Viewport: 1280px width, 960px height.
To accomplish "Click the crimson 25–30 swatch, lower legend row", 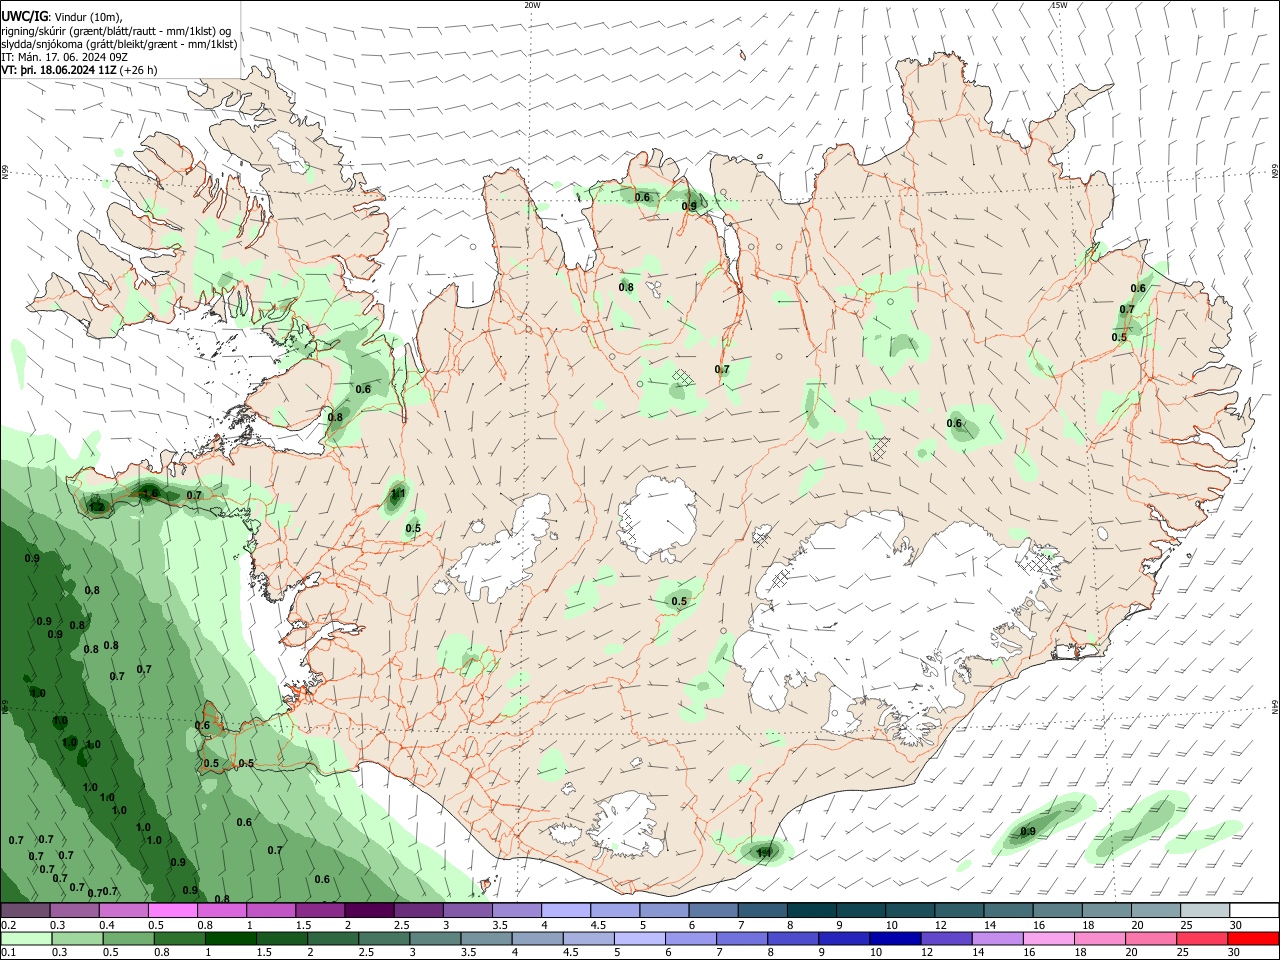I will tap(1203, 939).
